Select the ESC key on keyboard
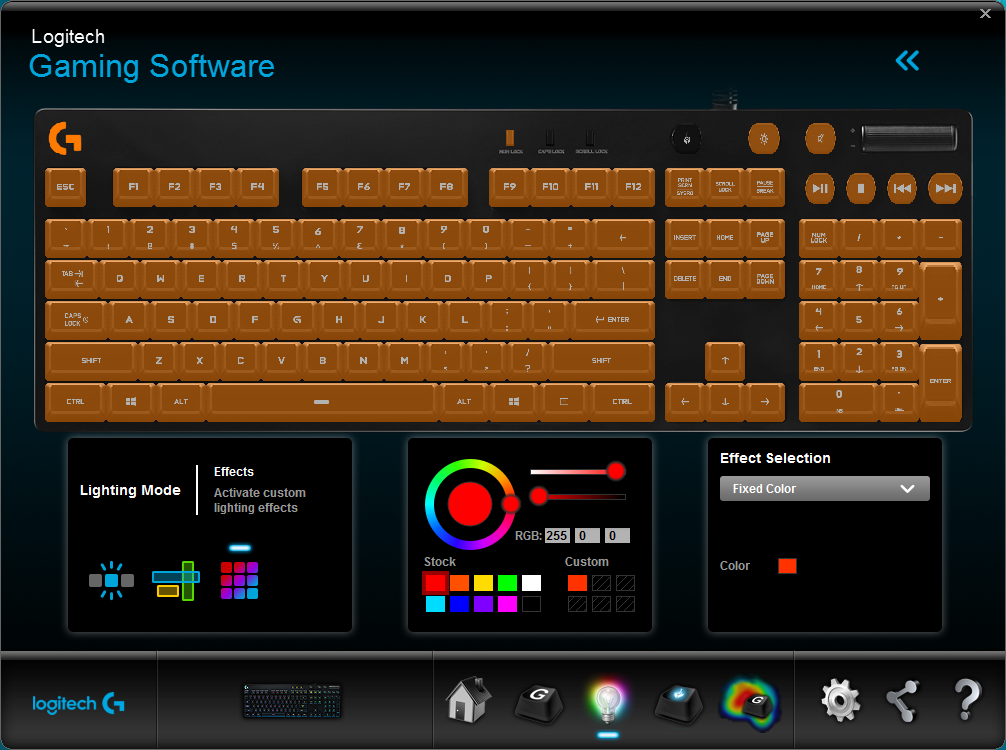The image size is (1006, 750). tap(65, 187)
